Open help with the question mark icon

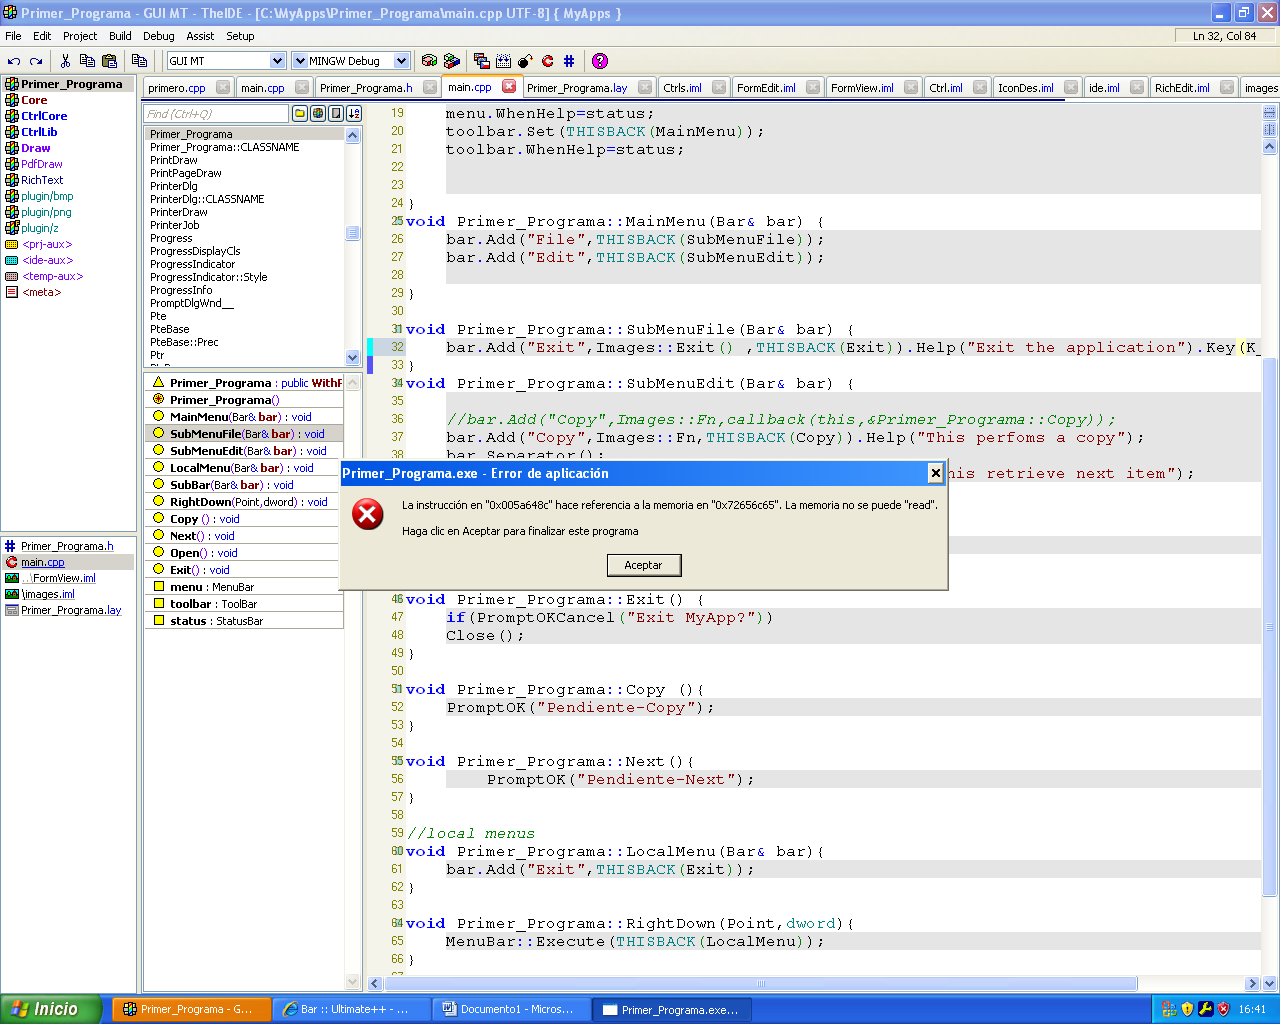click(x=600, y=61)
